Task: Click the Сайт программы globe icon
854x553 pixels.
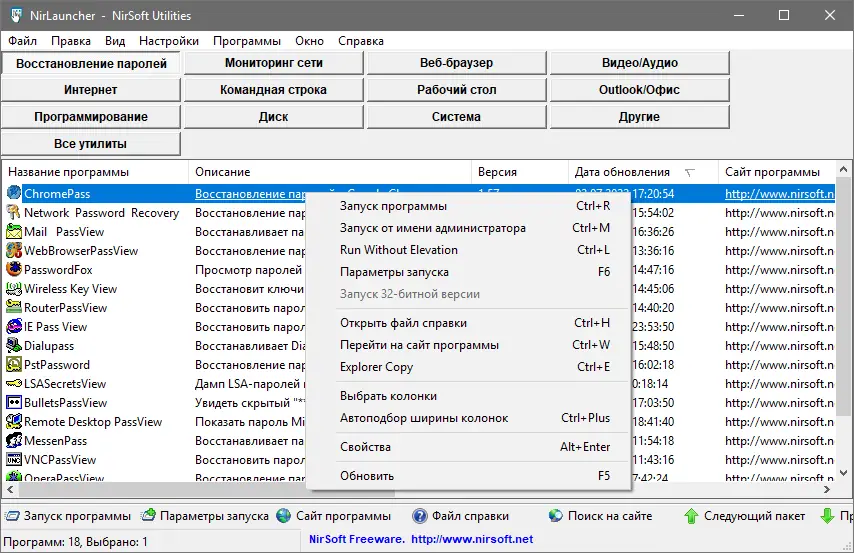Action: tap(284, 515)
